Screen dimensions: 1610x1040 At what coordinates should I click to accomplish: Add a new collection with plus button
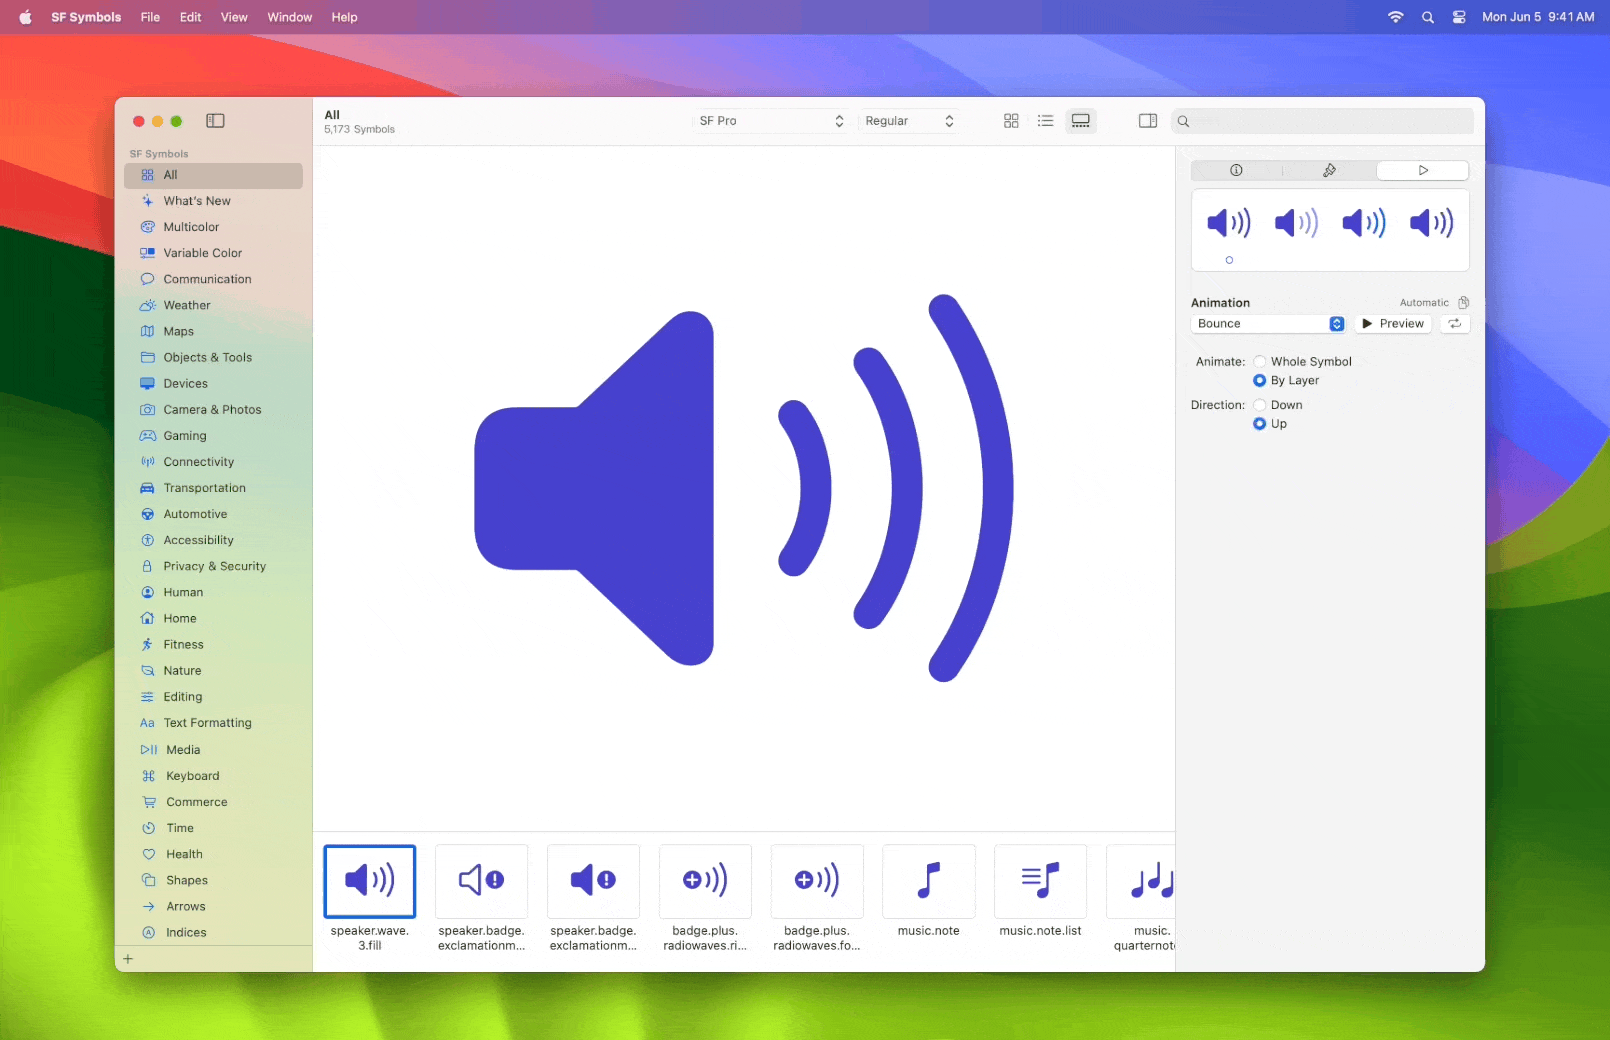click(128, 959)
